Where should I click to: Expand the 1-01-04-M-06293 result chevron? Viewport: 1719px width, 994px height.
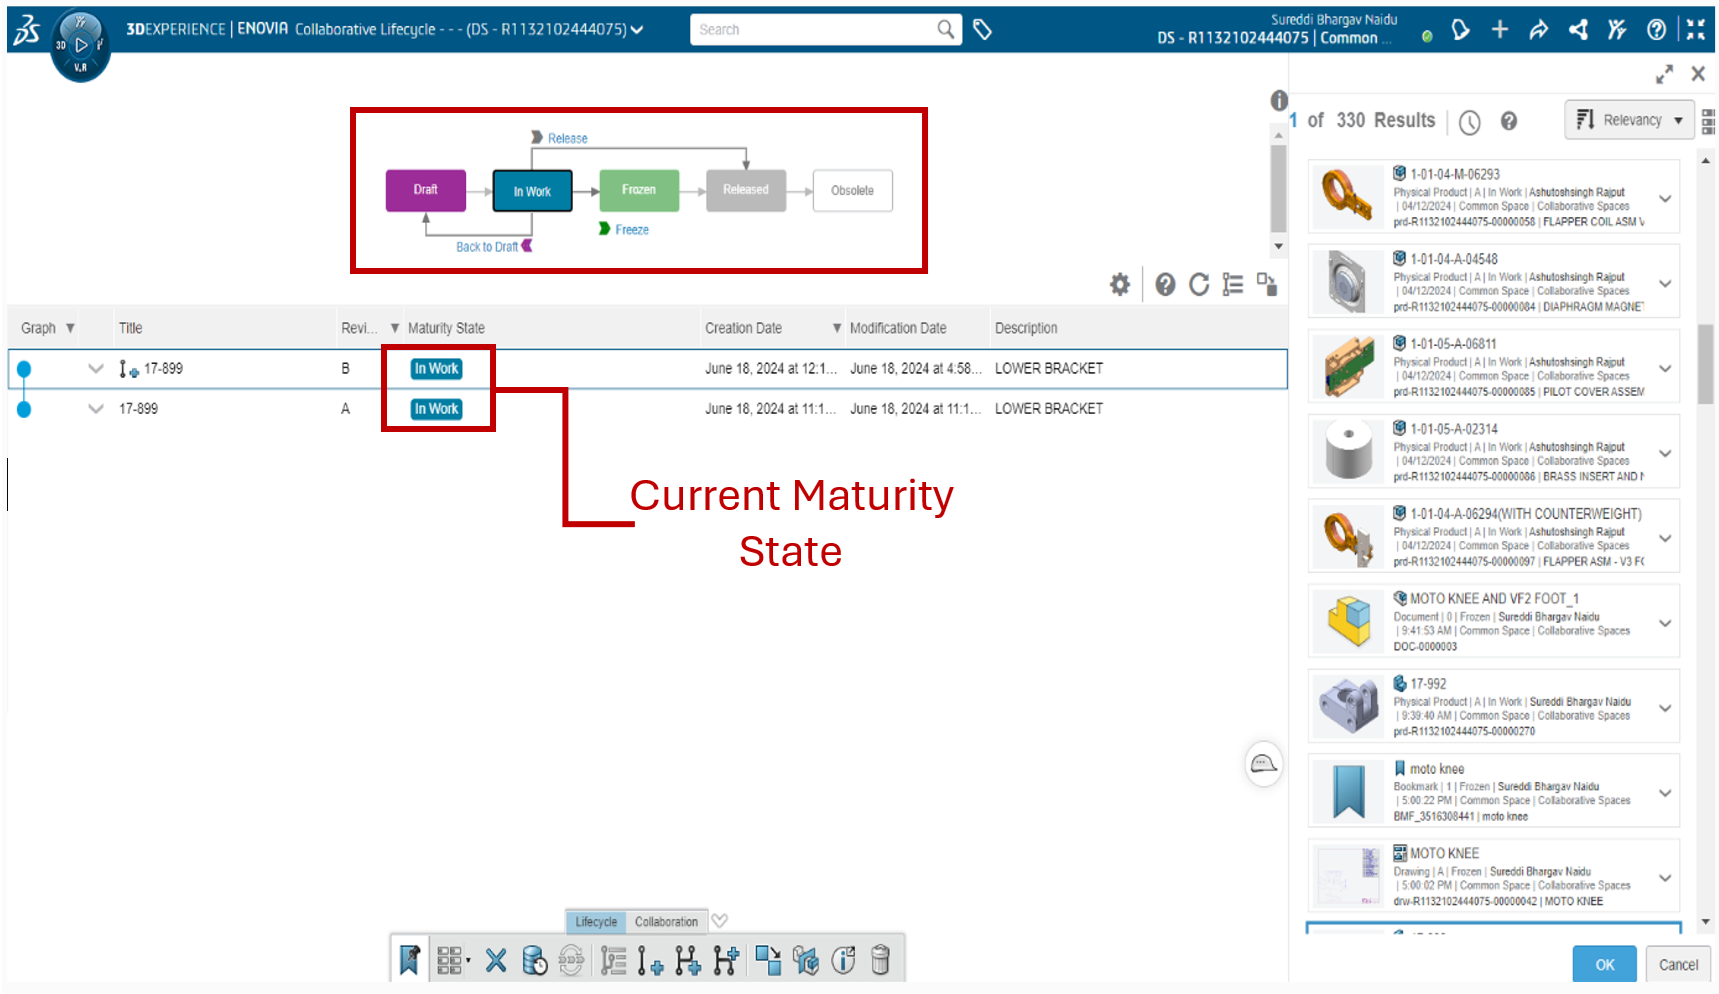coord(1665,198)
